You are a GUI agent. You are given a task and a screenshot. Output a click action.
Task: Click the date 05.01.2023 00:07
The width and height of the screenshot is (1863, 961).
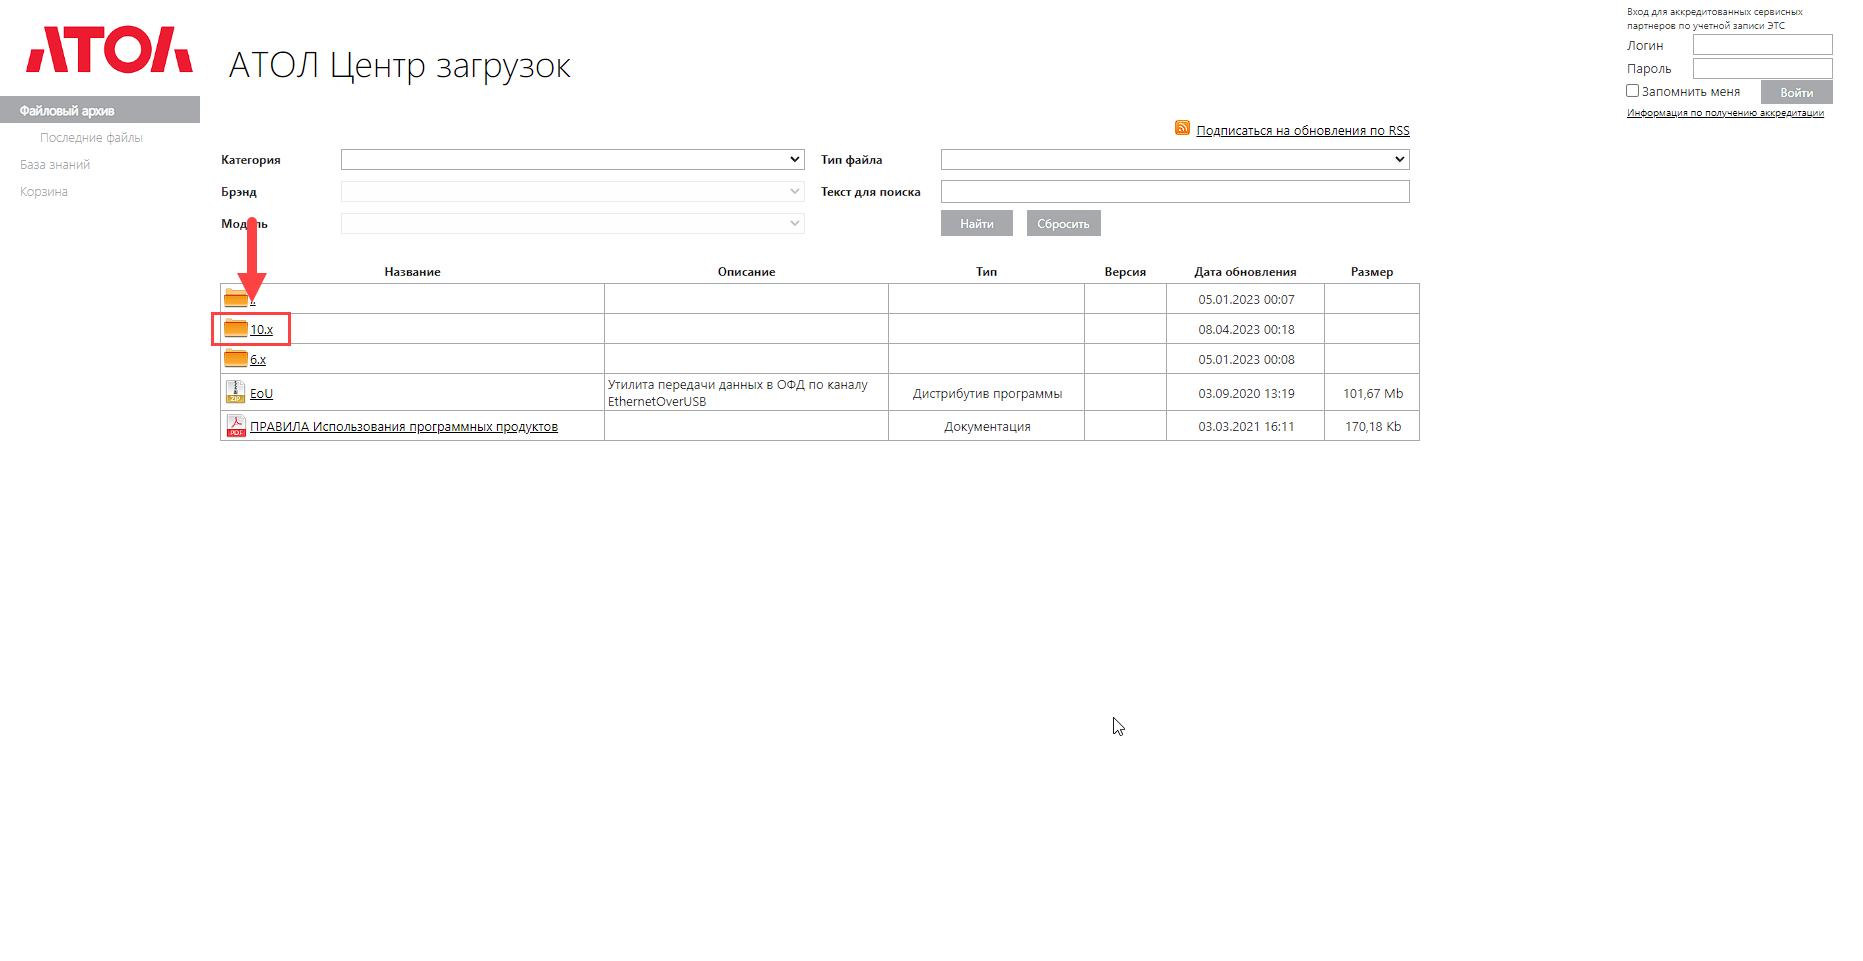(1246, 299)
